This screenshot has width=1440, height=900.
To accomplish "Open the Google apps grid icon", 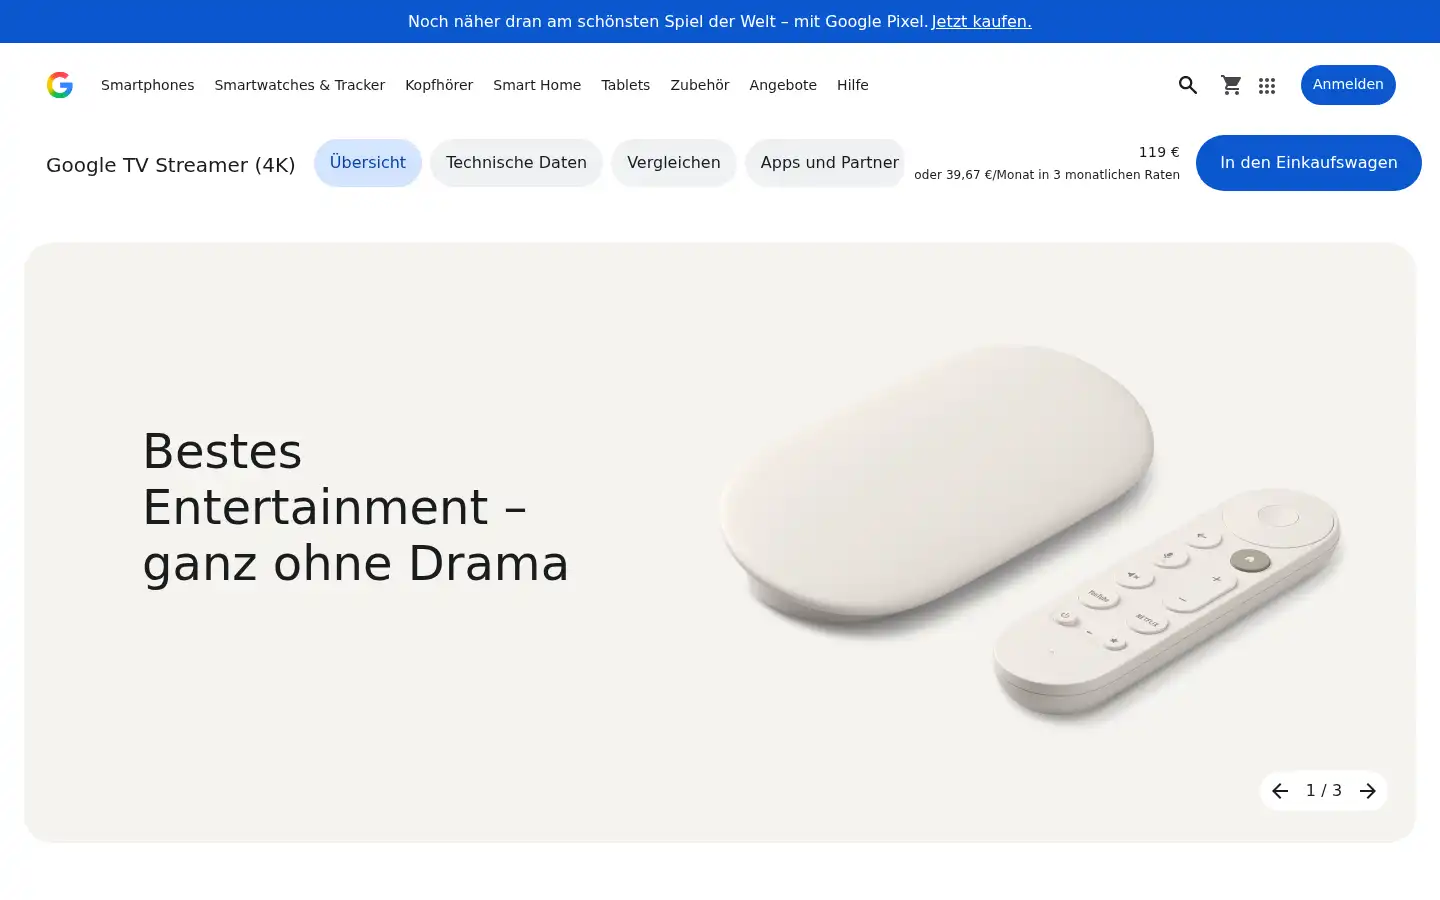I will (x=1267, y=86).
